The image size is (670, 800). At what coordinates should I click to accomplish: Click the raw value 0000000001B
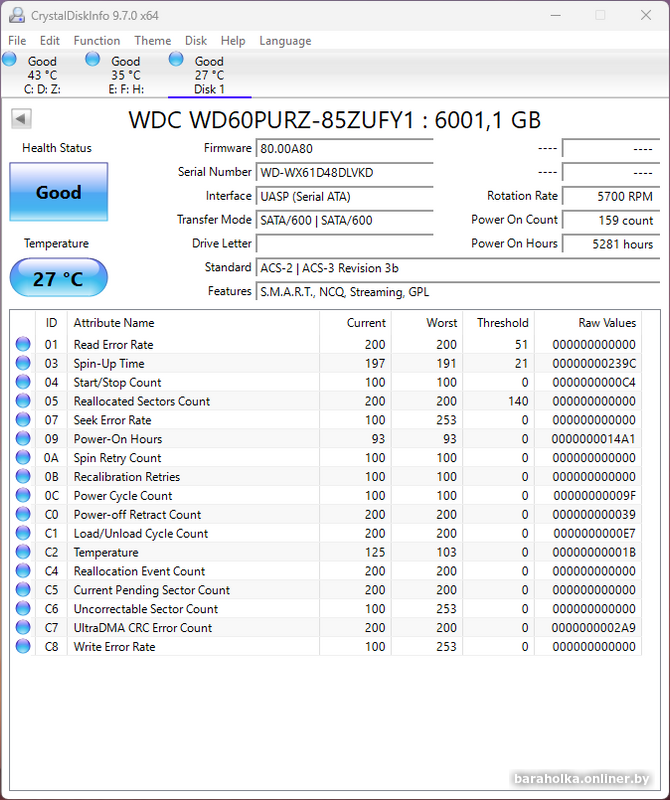coord(594,552)
